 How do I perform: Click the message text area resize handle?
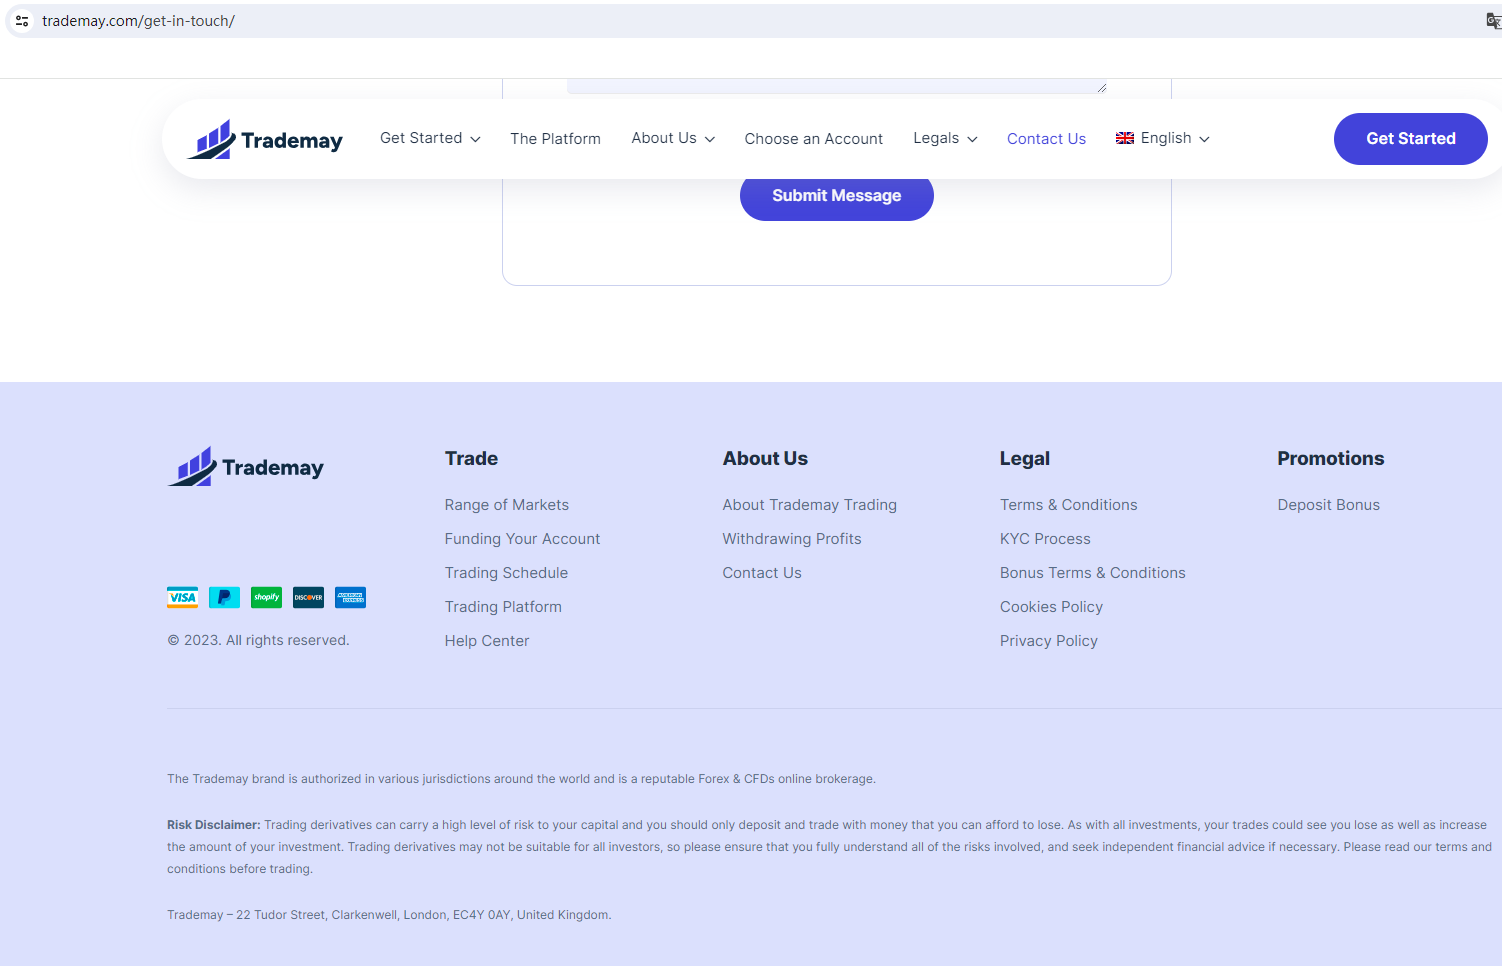(x=1101, y=88)
